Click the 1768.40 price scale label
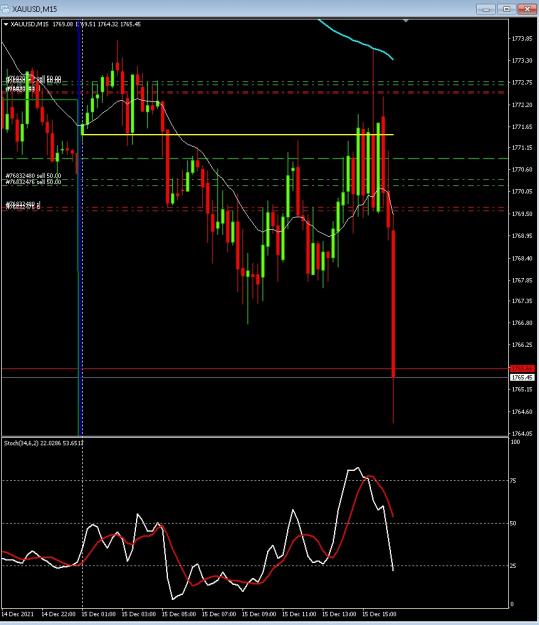The height and width of the screenshot is (625, 539). tap(522, 259)
